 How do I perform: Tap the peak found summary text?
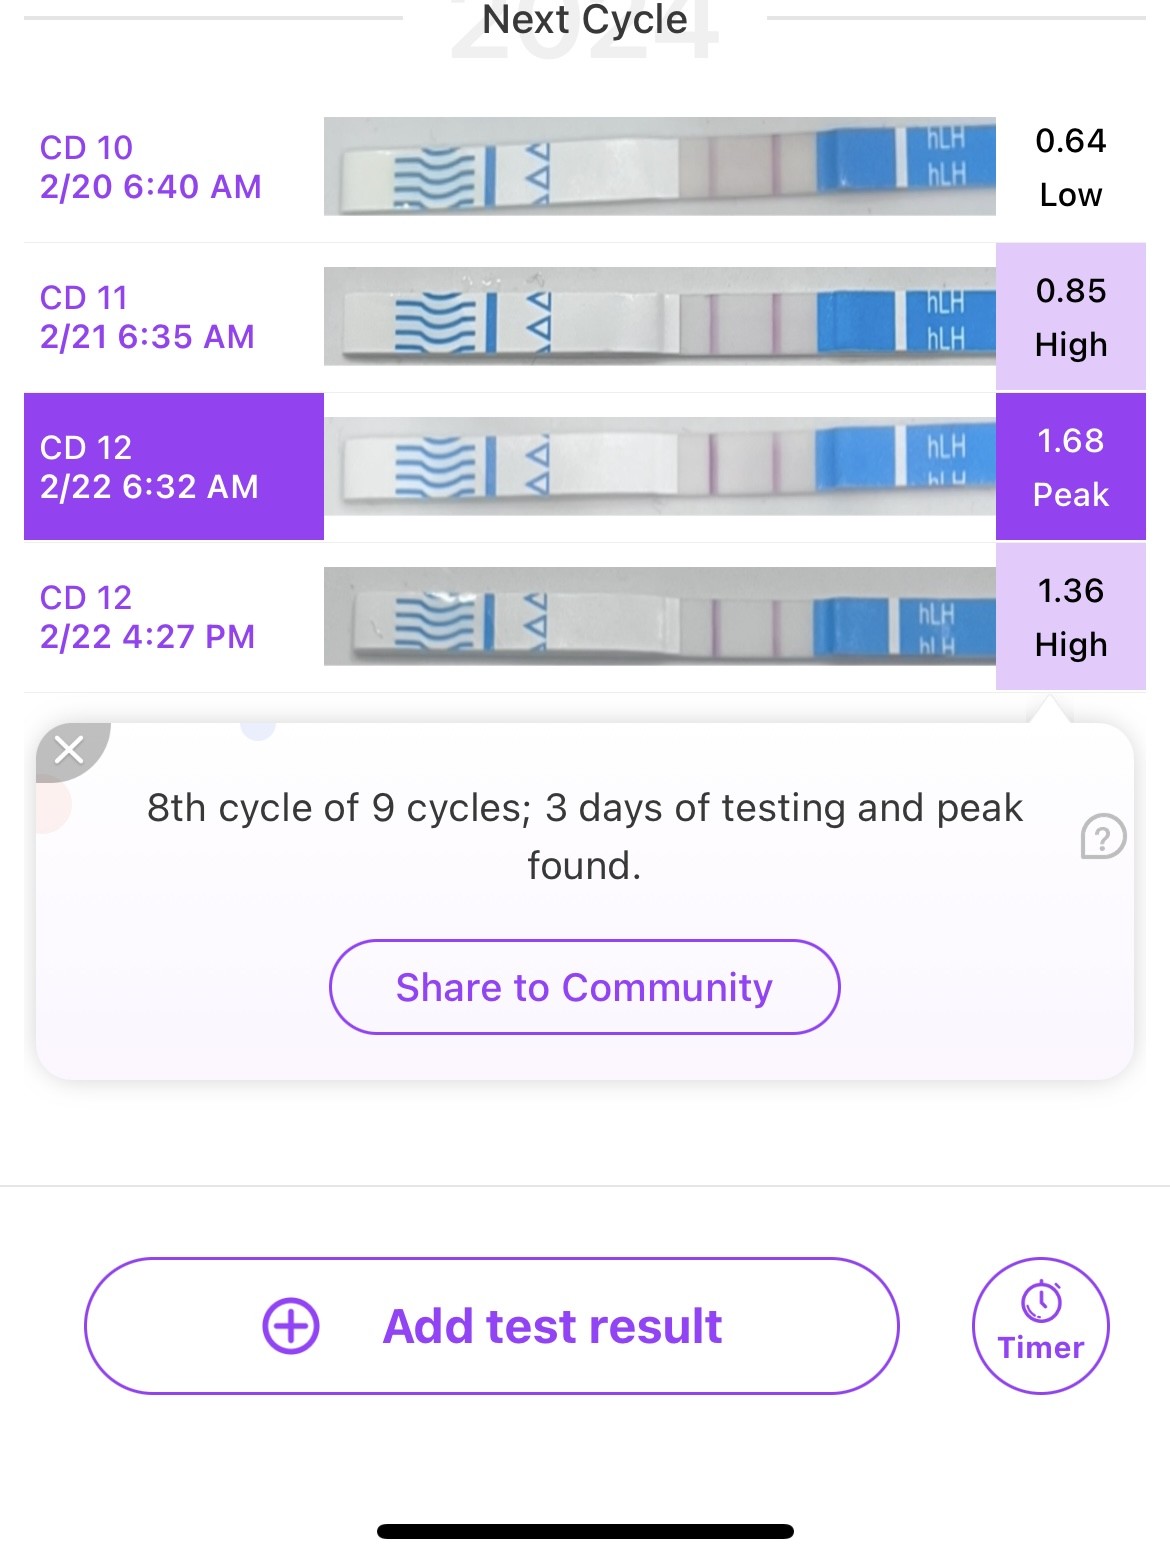[x=585, y=836]
